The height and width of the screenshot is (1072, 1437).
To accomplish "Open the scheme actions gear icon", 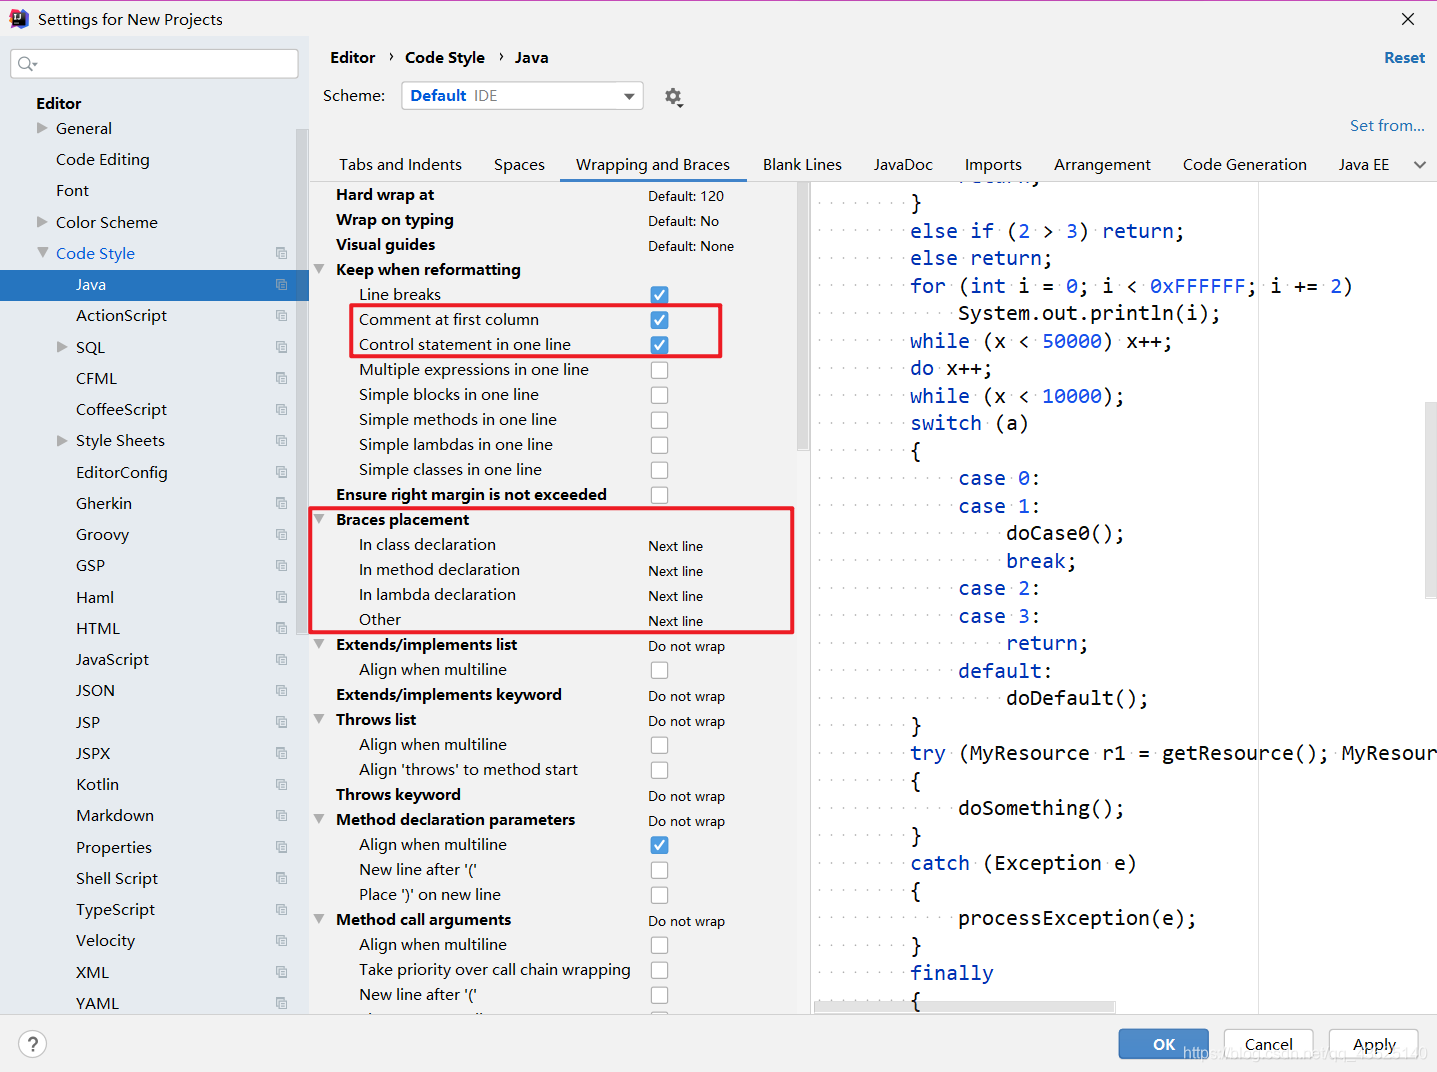I will [673, 97].
